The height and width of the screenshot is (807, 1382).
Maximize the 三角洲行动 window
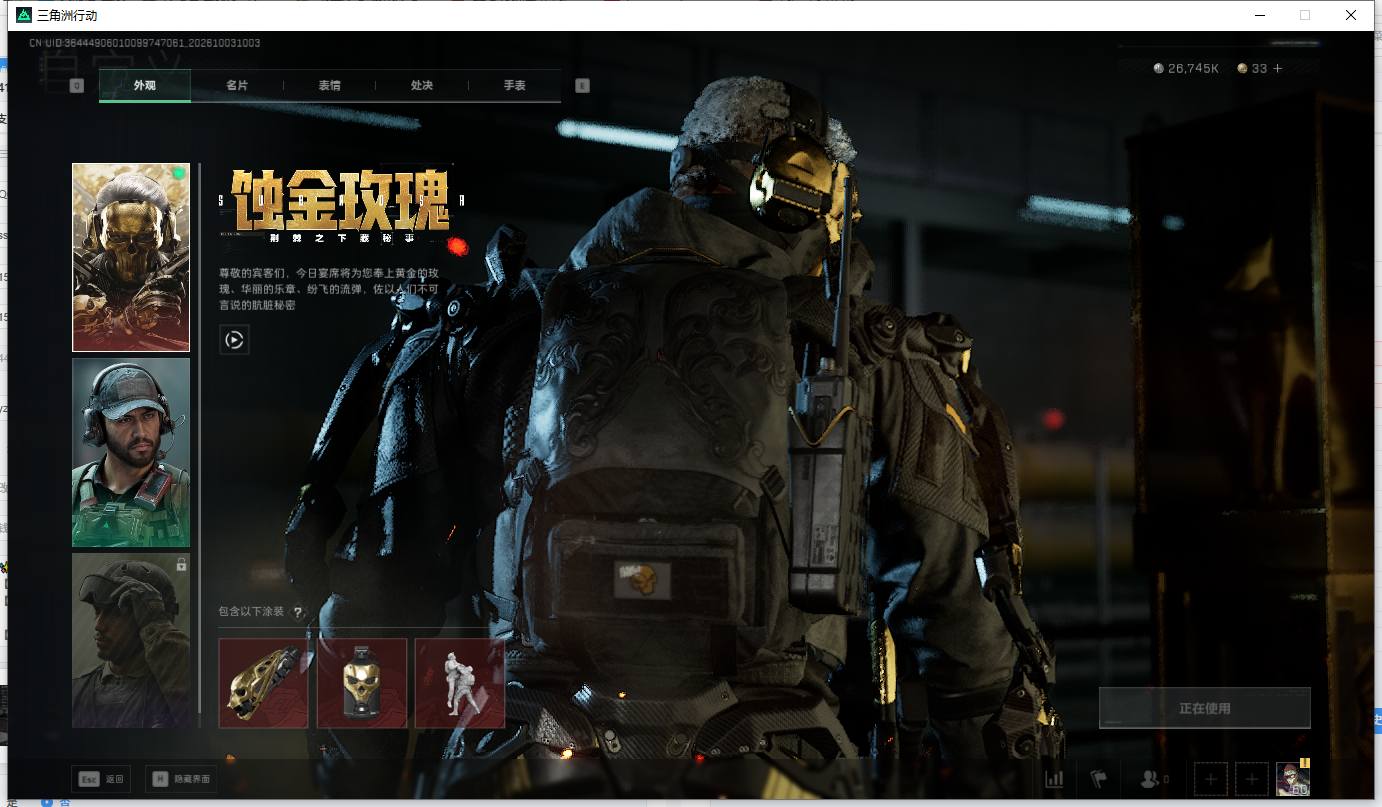pos(1305,15)
